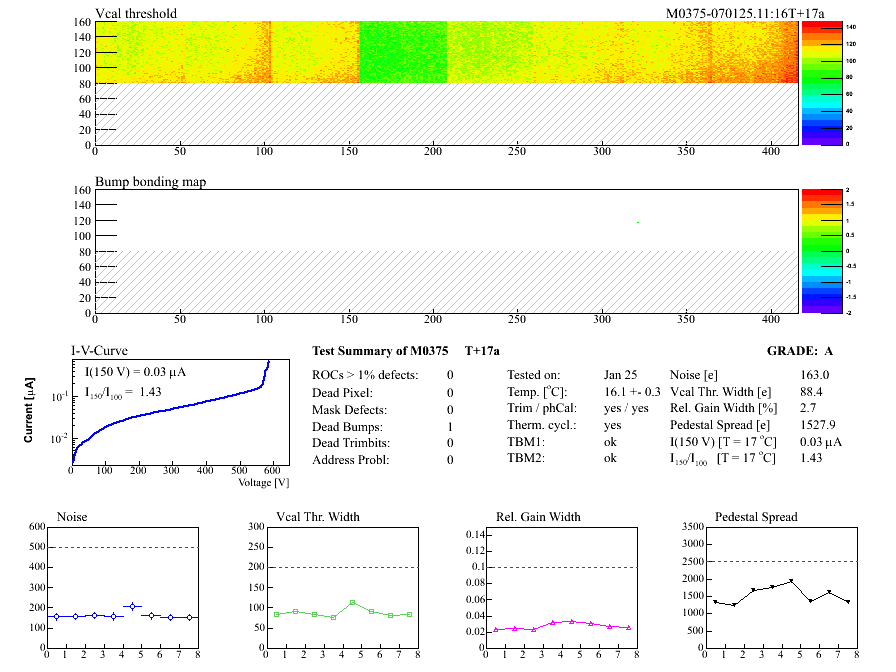This screenshot has width=896, height=672.
Task: Select the peak green square in Vcal Thr. Width plot
Action: point(352,603)
